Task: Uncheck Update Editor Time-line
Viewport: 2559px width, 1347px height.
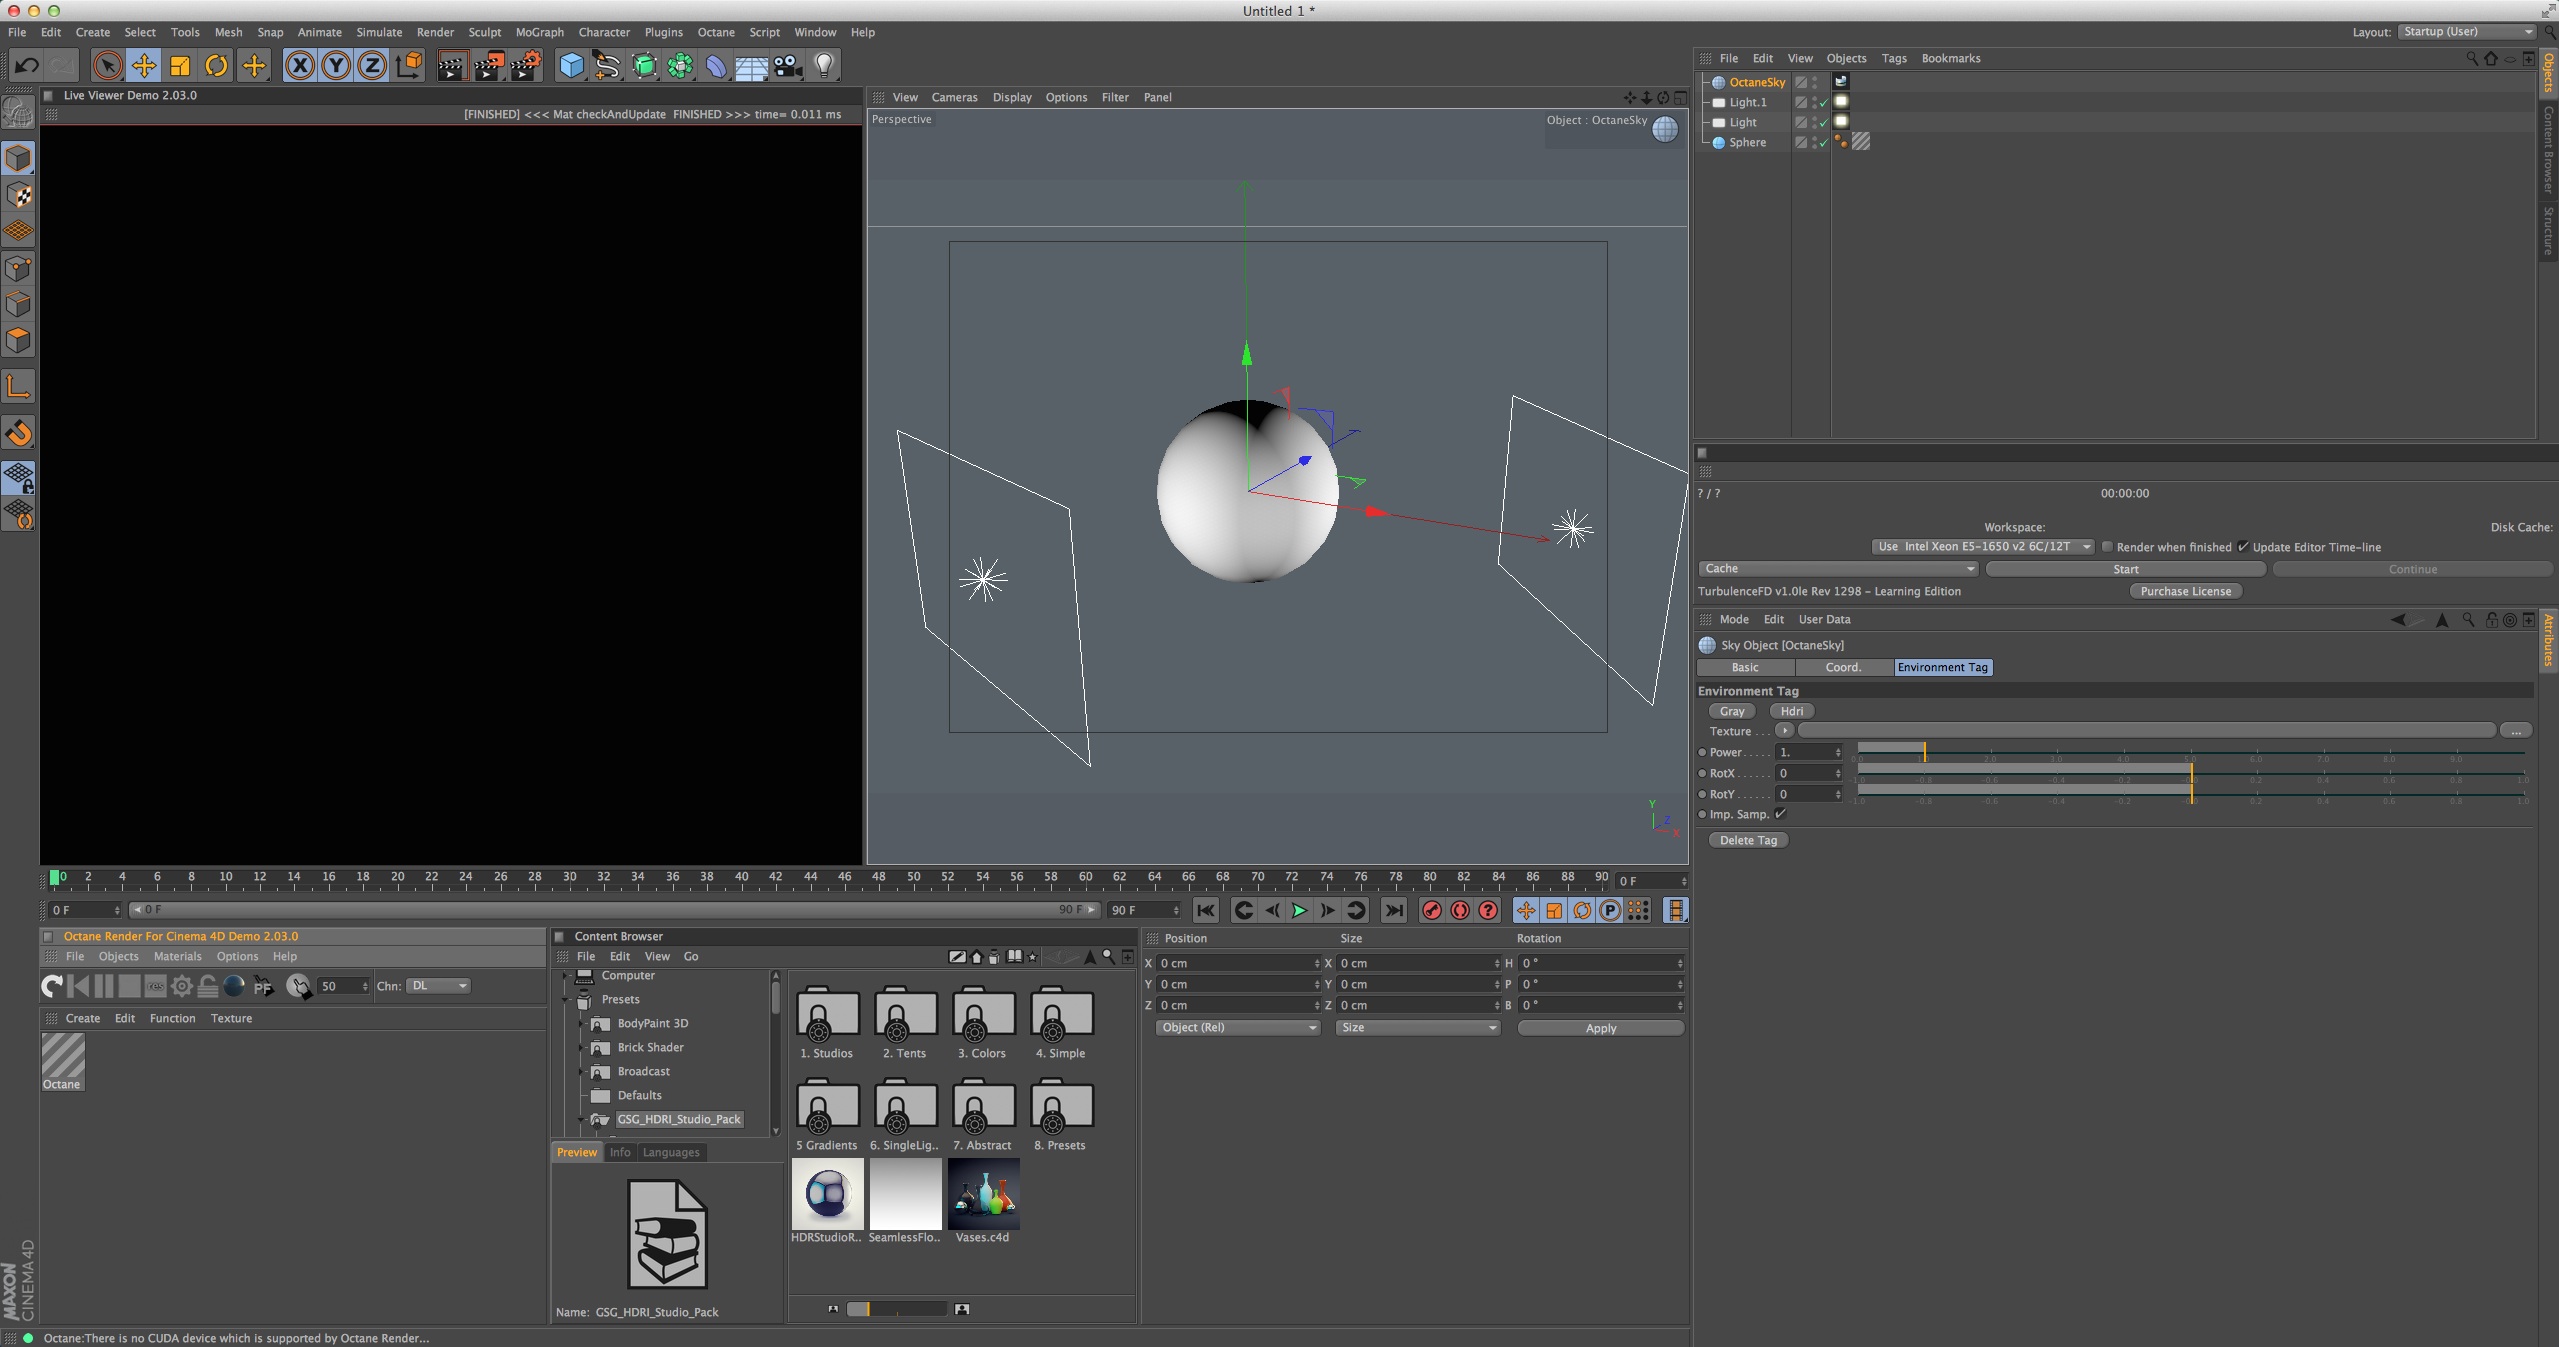Action: (2243, 547)
